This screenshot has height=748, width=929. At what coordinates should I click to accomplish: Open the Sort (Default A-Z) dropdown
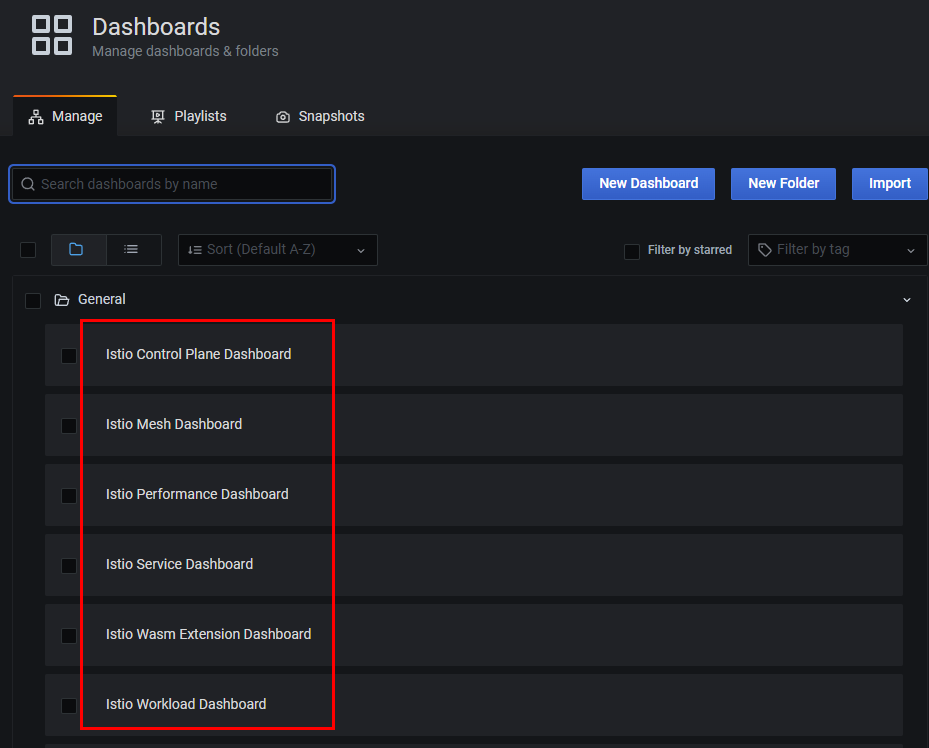click(277, 250)
